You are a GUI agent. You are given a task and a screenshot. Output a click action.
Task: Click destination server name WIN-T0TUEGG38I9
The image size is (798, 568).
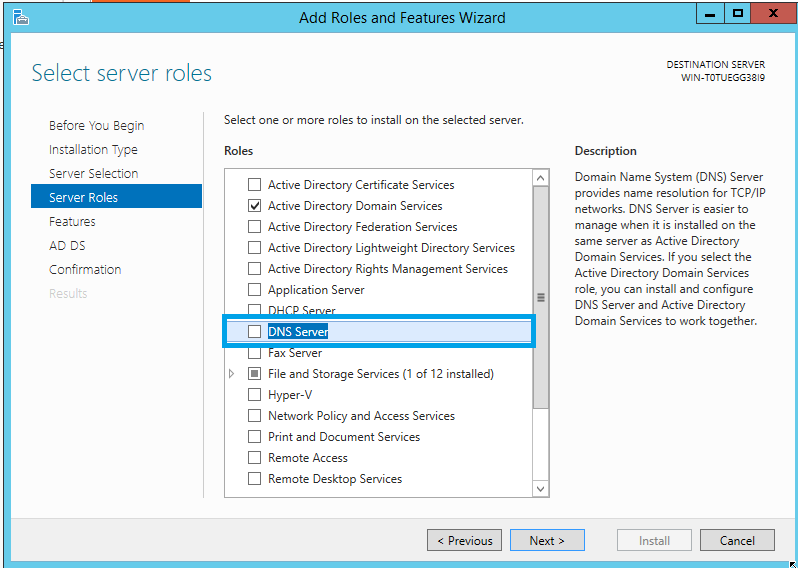(x=723, y=78)
